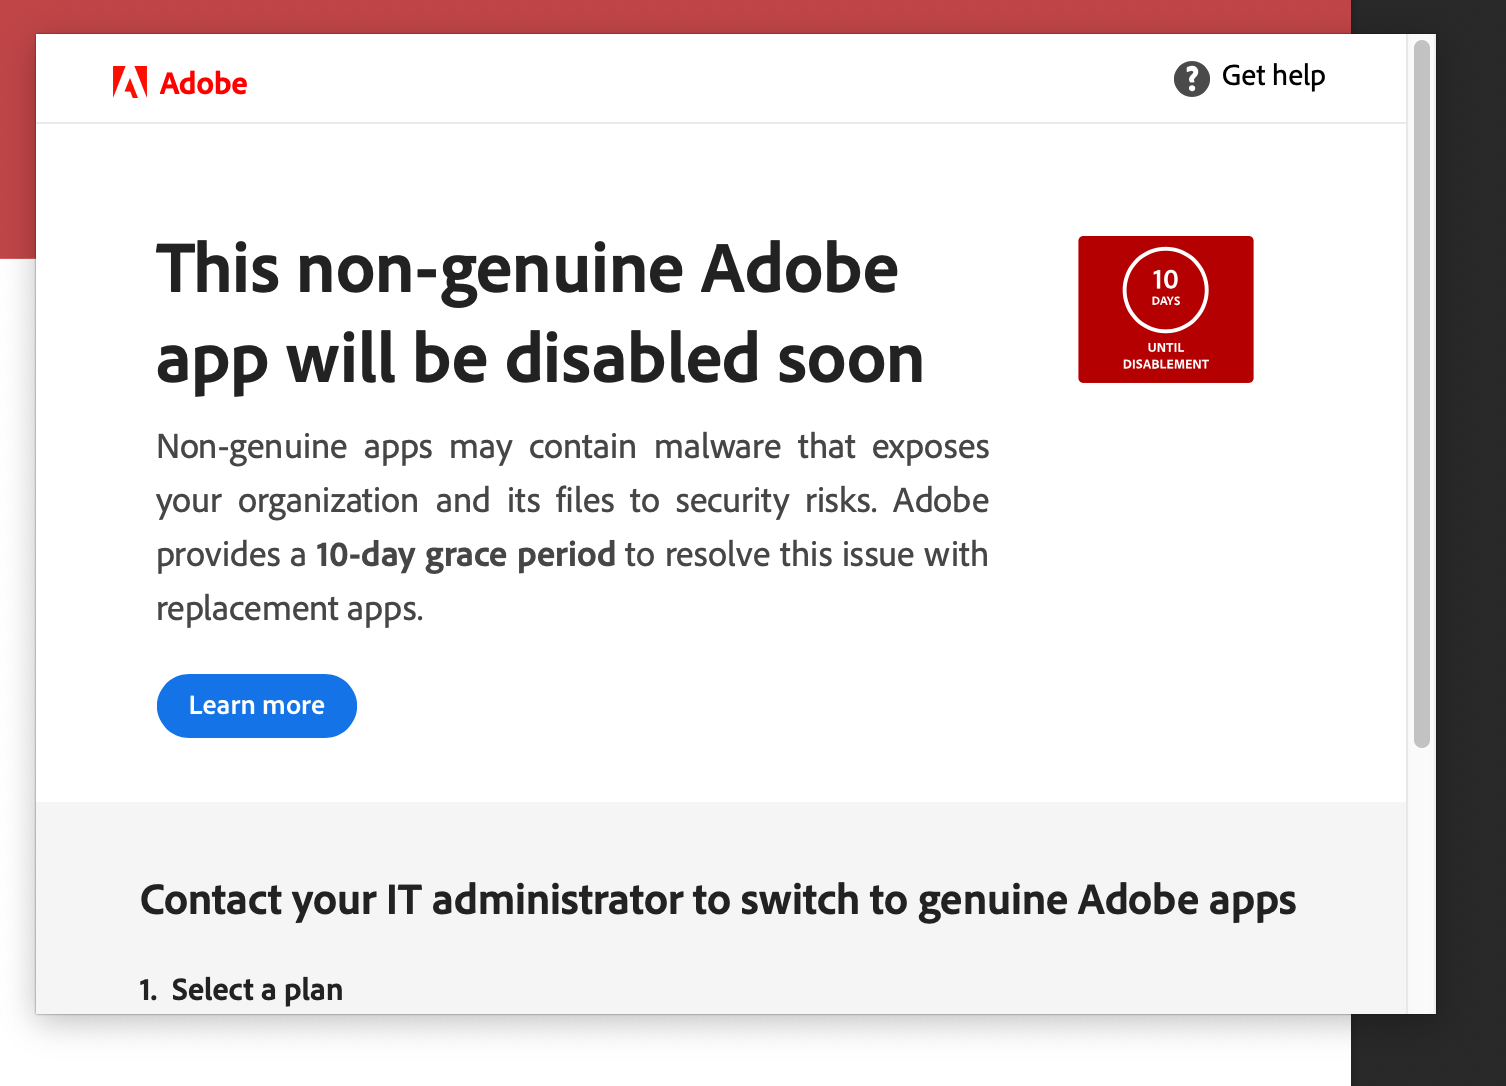Click the UNTIL DISABLEMENT label
The height and width of the screenshot is (1086, 1506).
(1165, 355)
